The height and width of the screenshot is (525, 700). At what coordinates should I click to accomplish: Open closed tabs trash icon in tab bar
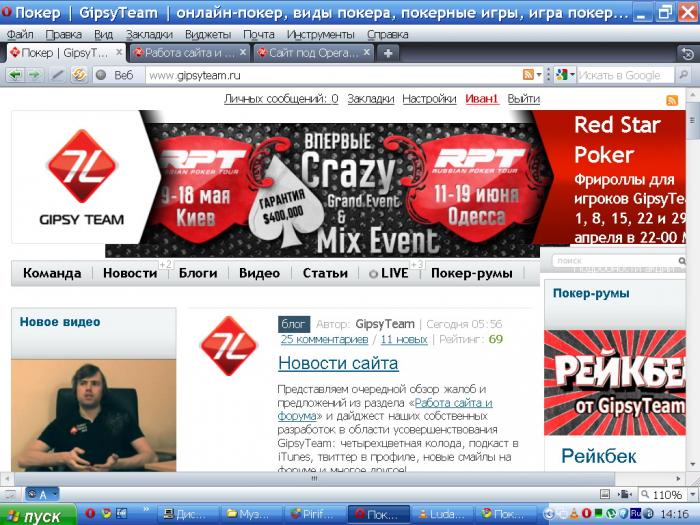pos(687,54)
